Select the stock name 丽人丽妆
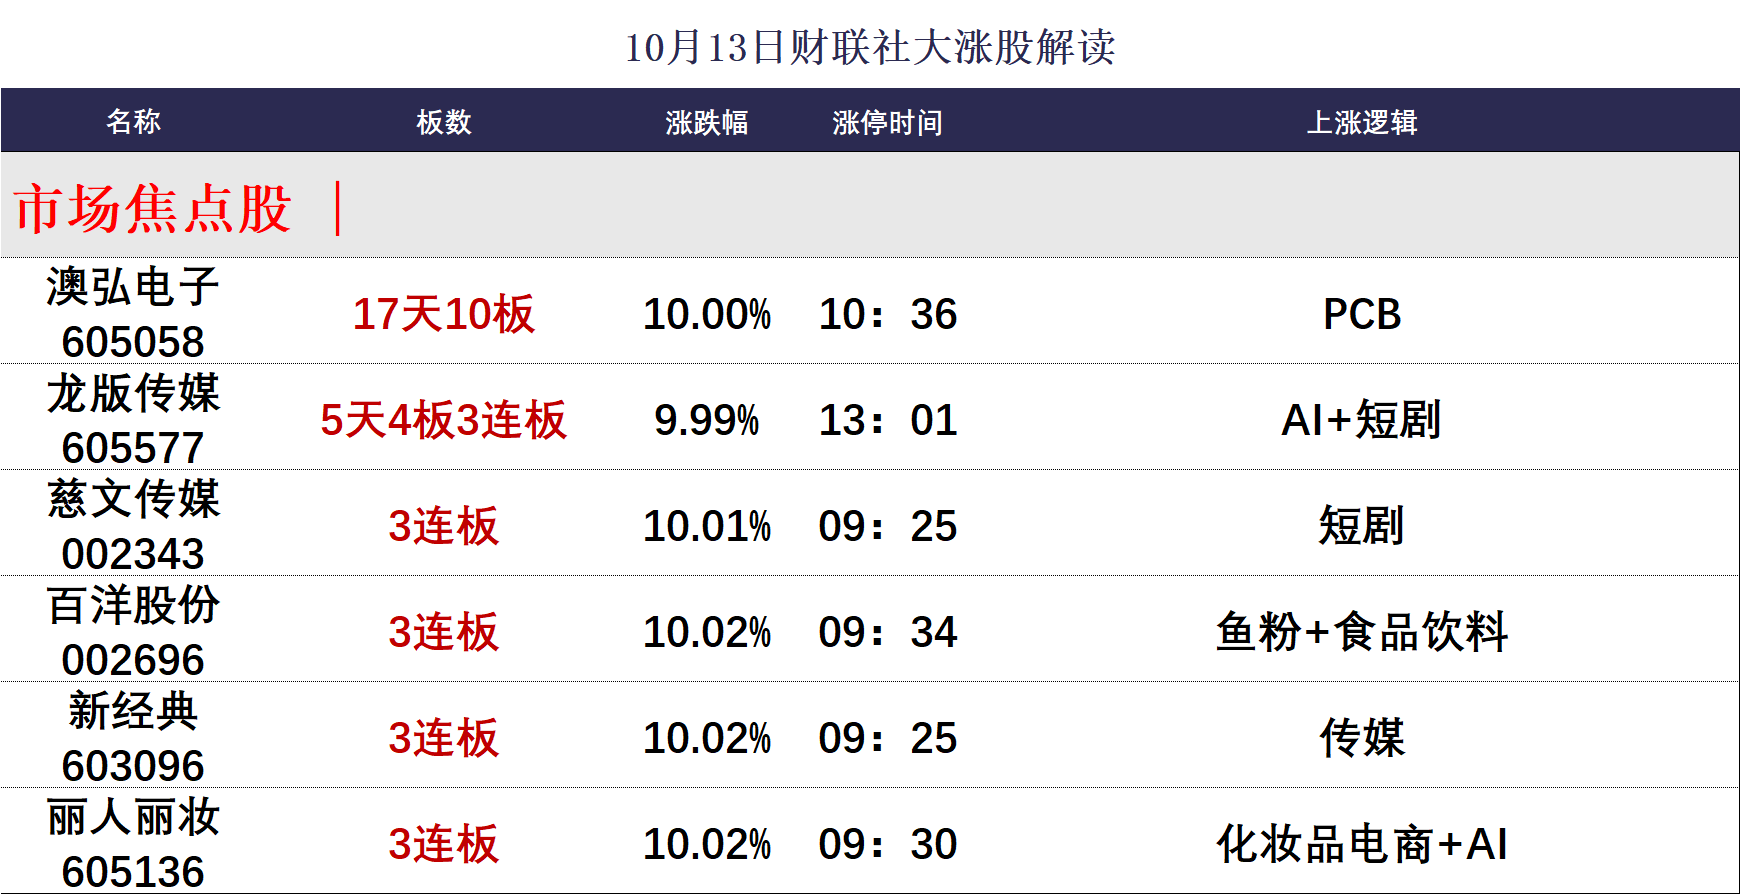The image size is (1740, 894). (x=133, y=817)
